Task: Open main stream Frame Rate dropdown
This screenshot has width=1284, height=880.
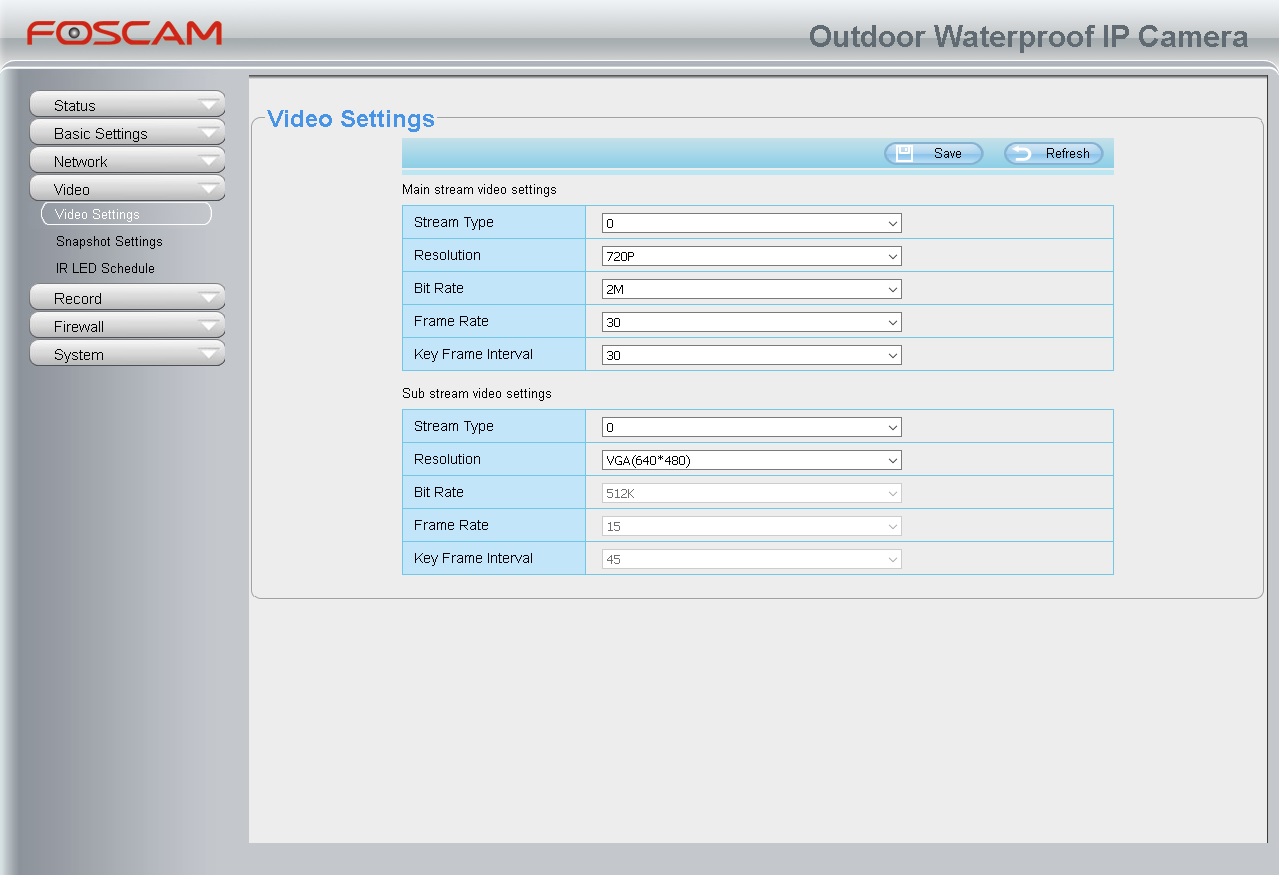Action: click(751, 322)
